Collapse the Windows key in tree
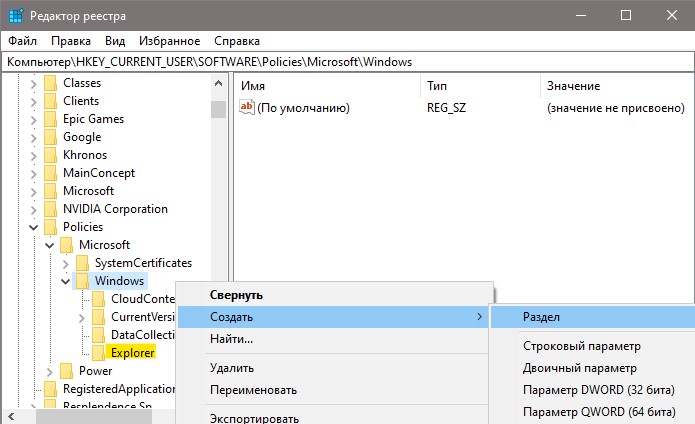Viewport: 695px width, 424px height. click(x=66, y=281)
